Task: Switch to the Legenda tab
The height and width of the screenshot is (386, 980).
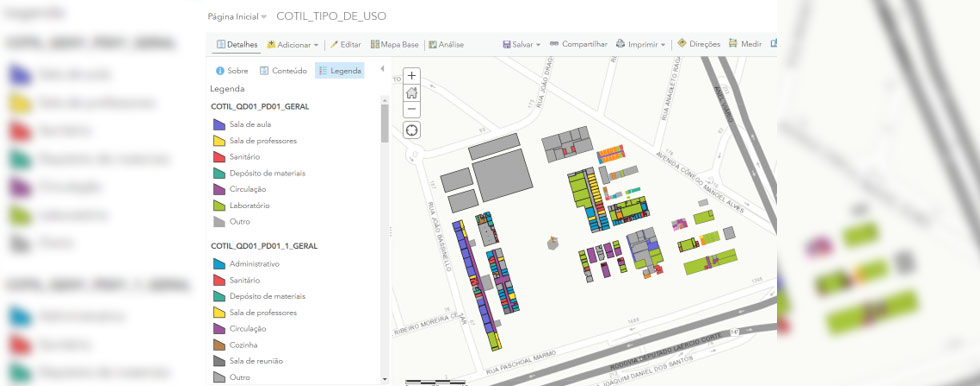Action: point(339,71)
